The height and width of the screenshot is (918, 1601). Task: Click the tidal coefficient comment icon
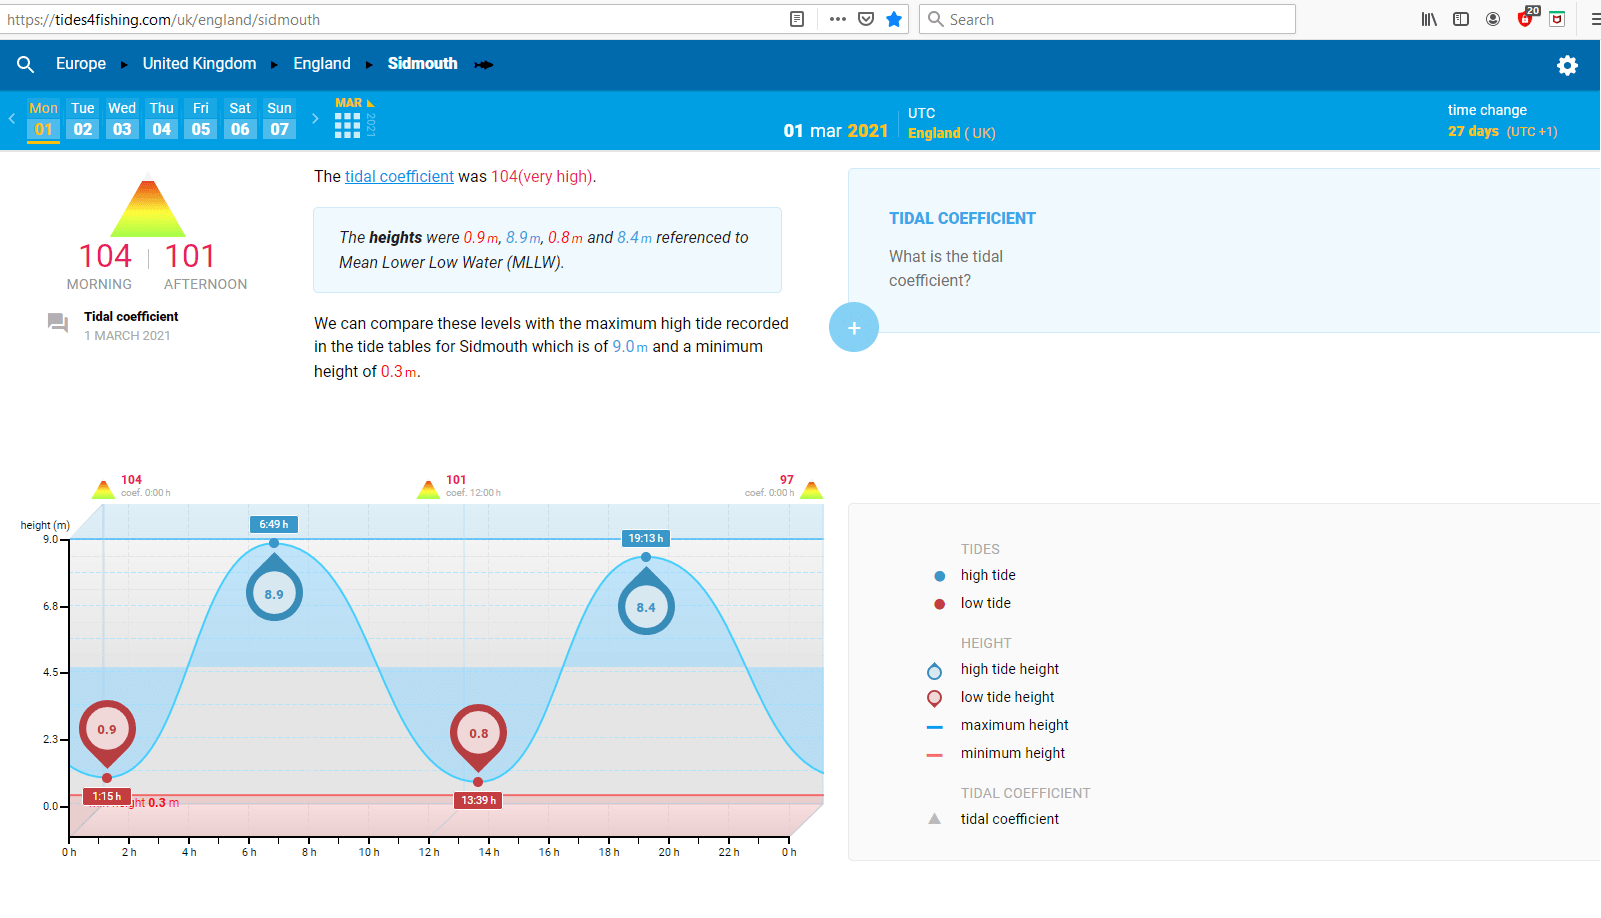(58, 322)
